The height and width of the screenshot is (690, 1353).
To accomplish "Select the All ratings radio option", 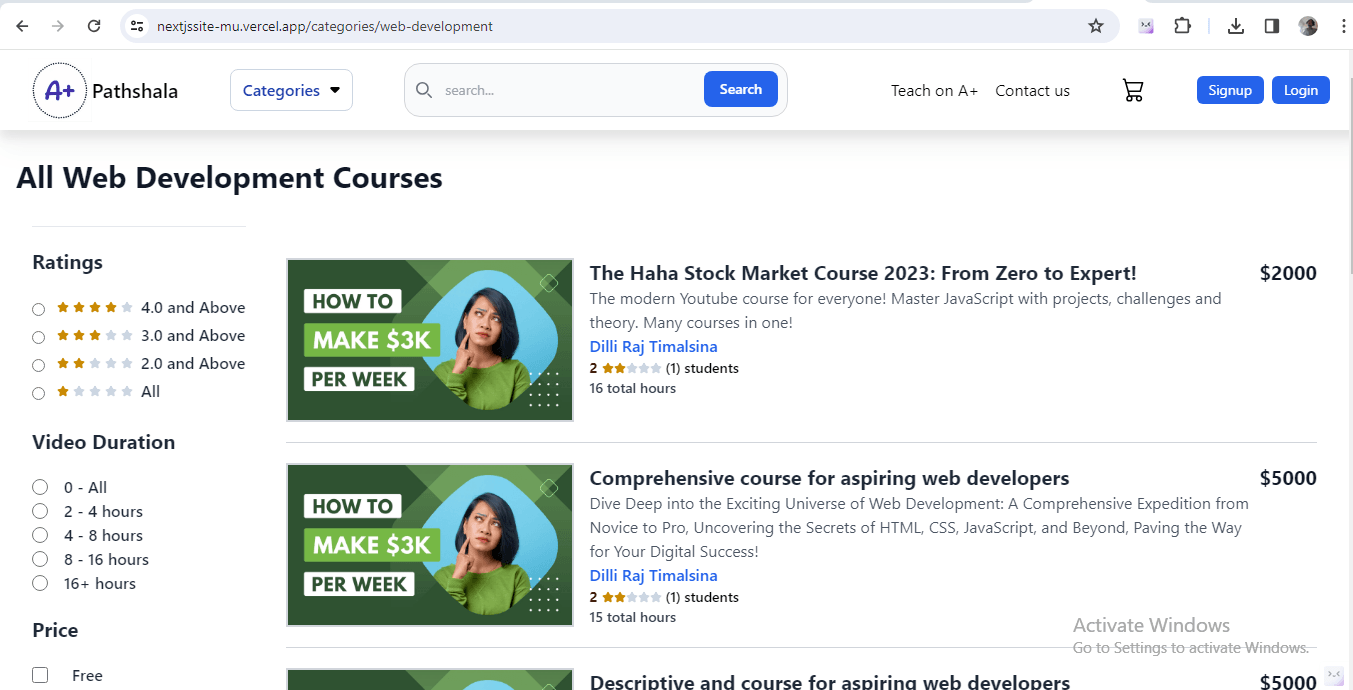I will point(38,393).
